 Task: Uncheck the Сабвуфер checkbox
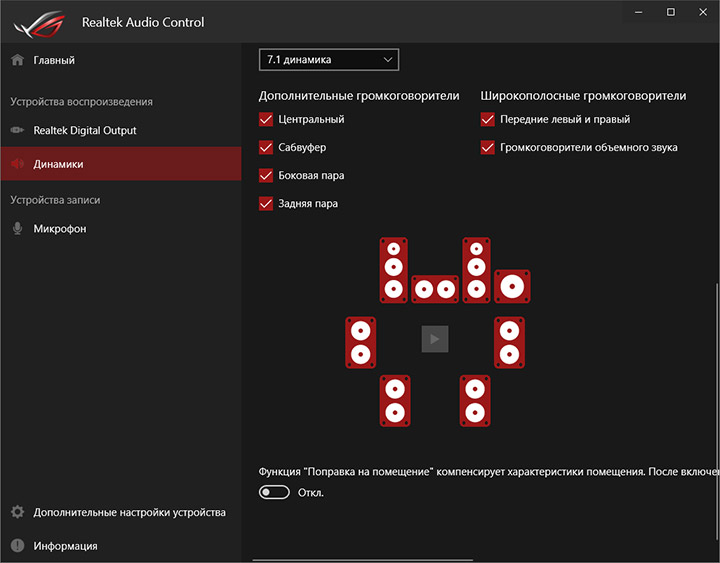(x=266, y=148)
